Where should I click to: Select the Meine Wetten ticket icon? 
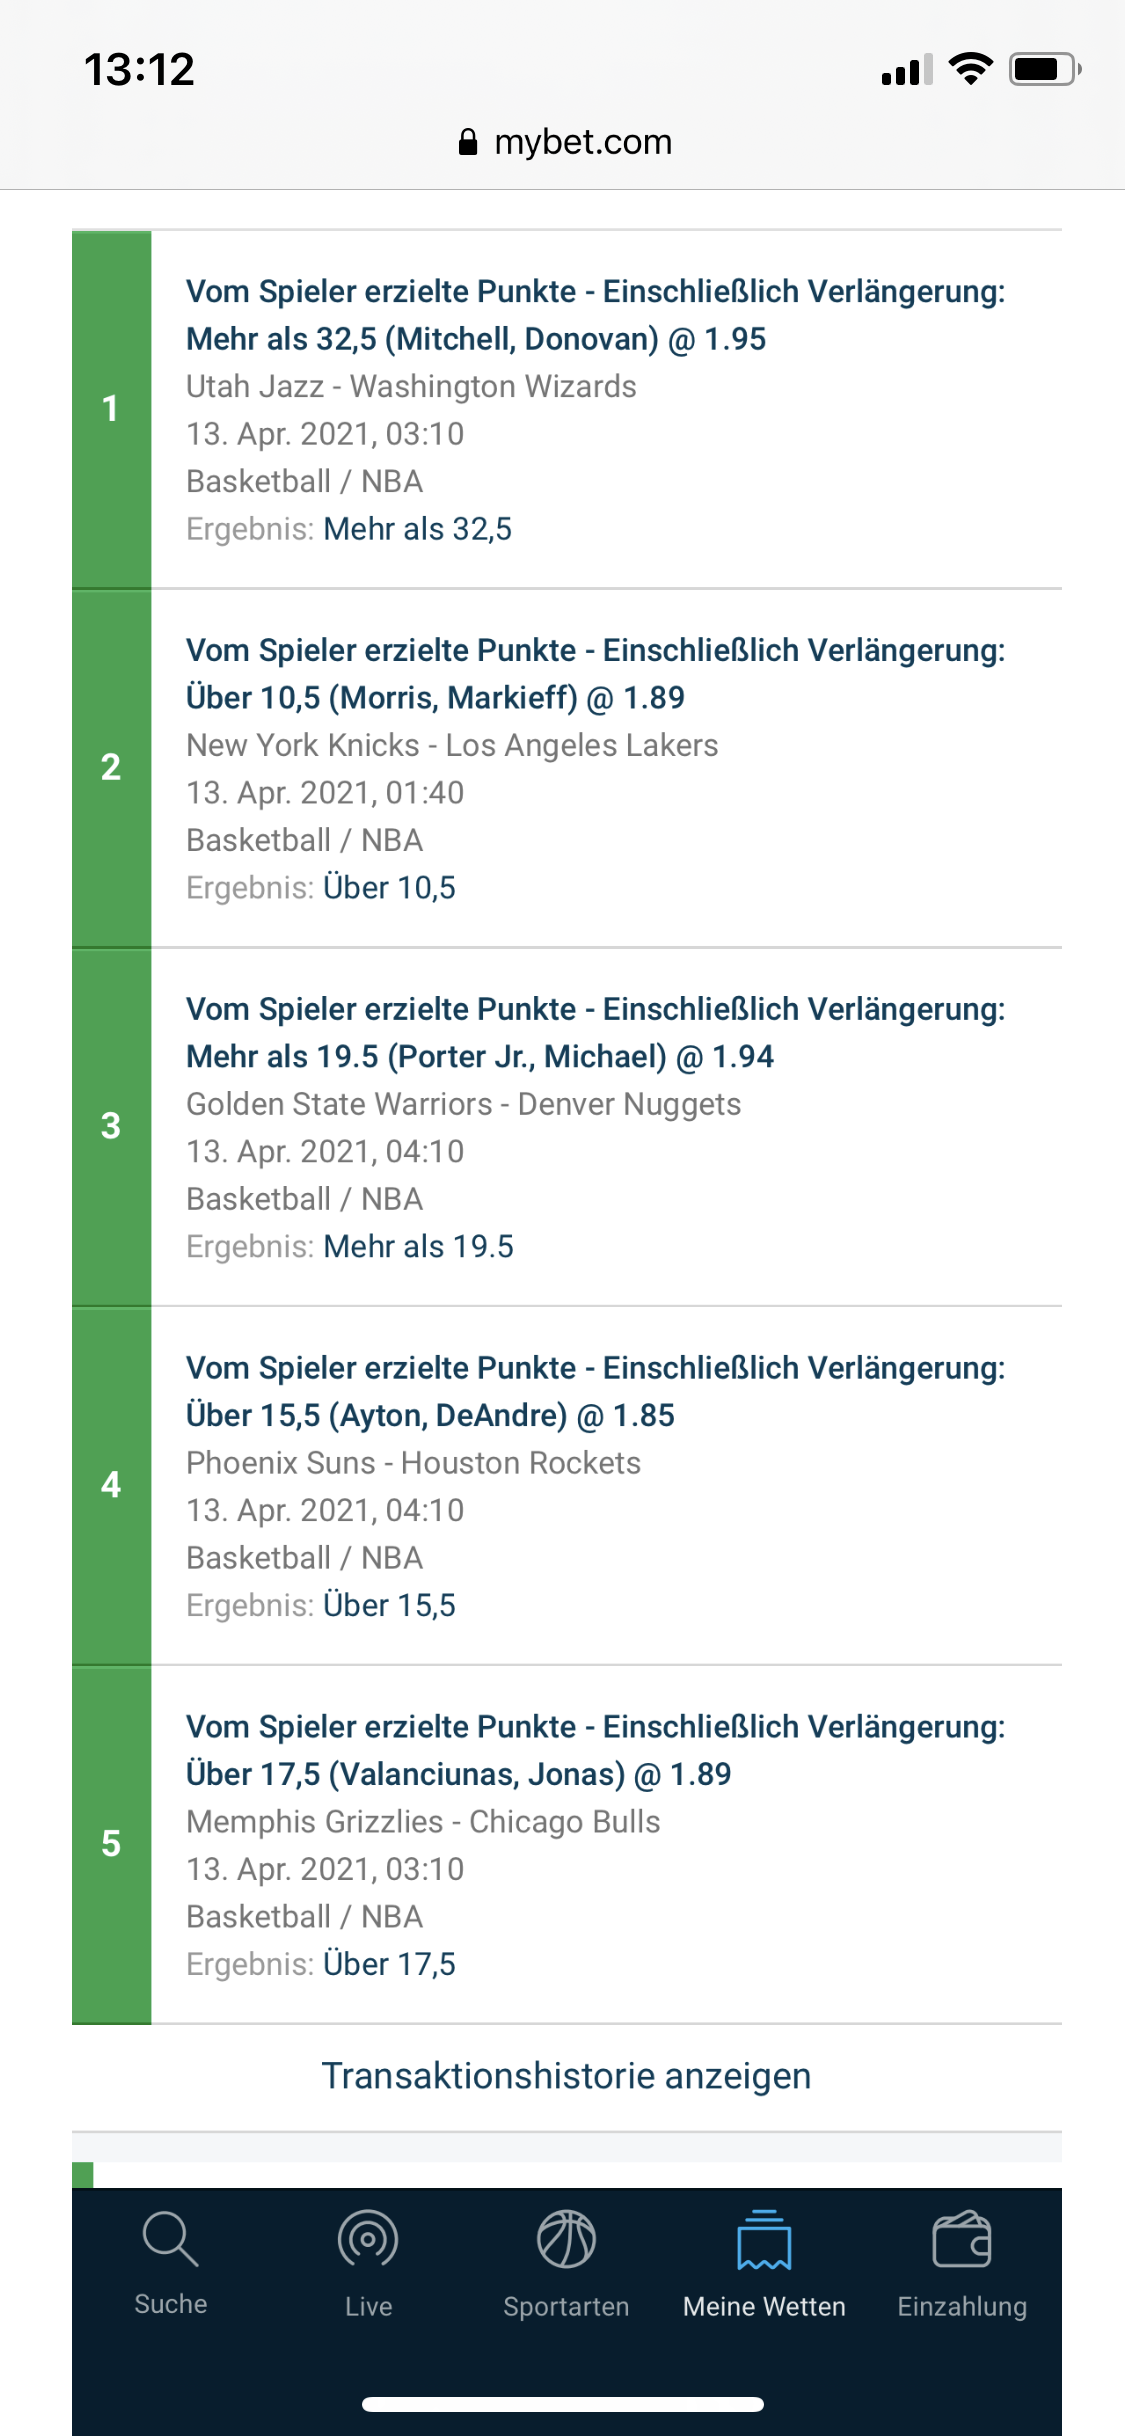(x=764, y=2241)
